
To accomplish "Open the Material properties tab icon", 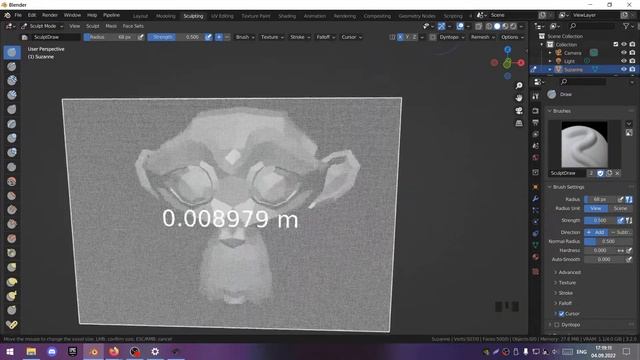I will click(536, 257).
